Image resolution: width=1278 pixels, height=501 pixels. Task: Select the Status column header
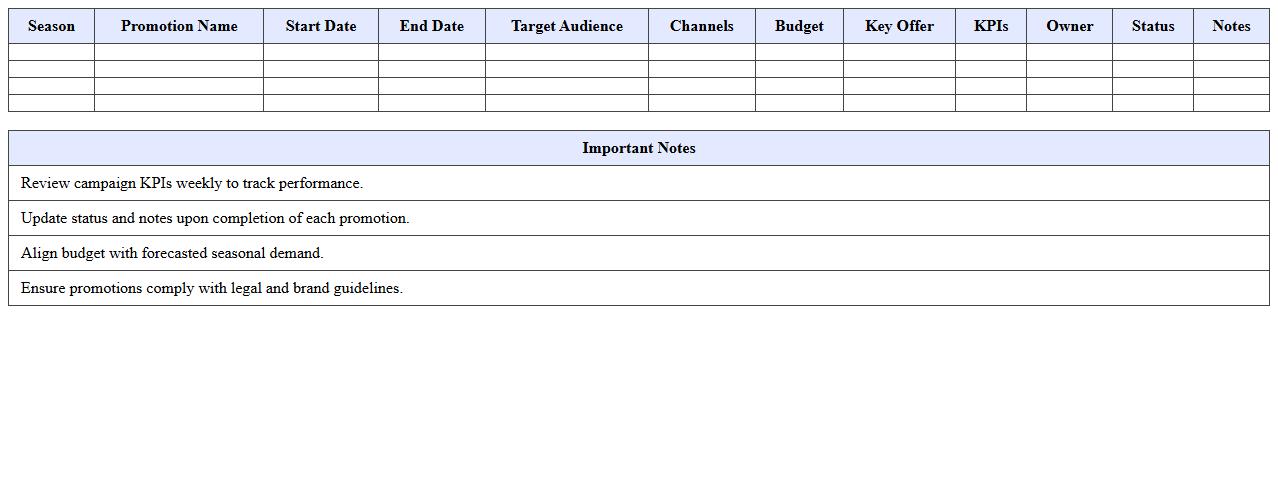(x=1153, y=26)
